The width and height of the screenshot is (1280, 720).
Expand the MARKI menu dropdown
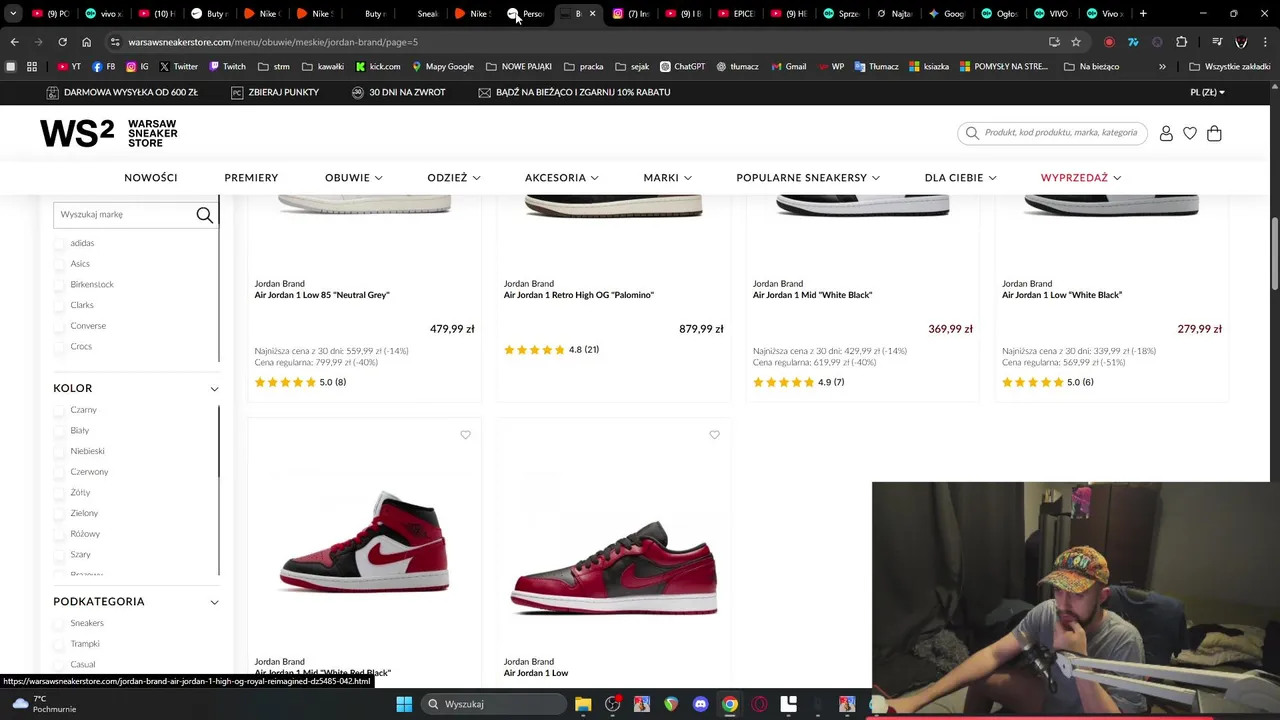(x=667, y=177)
